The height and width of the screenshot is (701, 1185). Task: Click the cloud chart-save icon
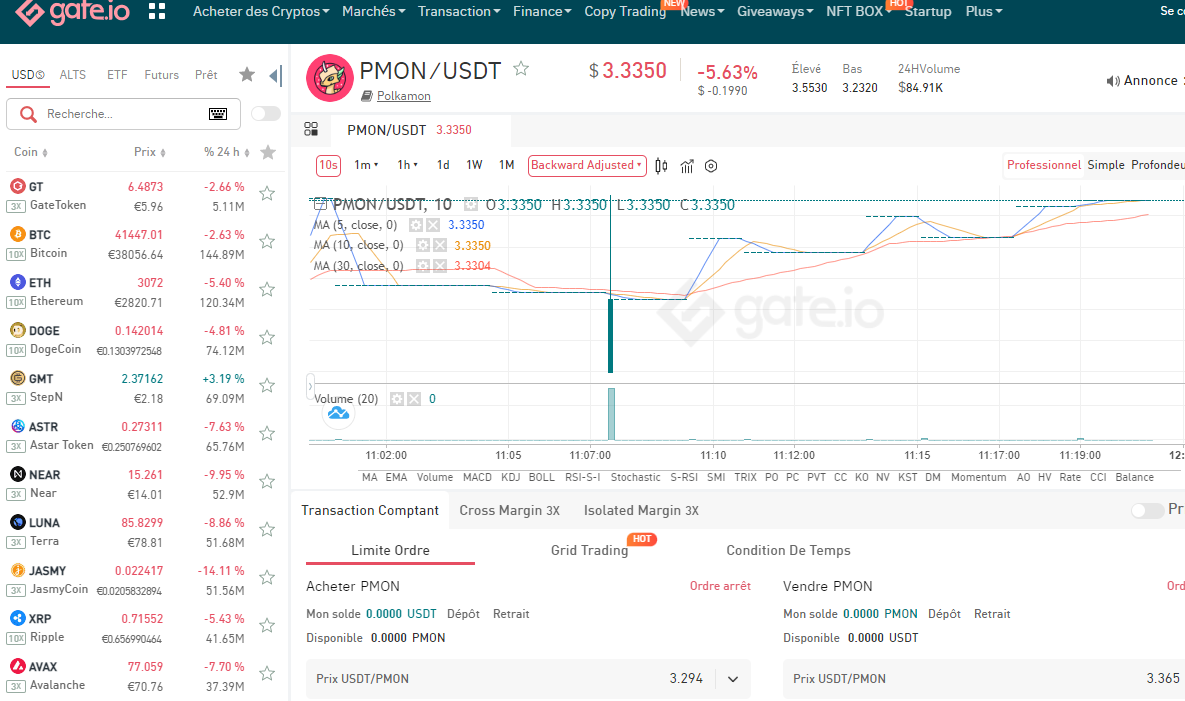click(x=339, y=413)
